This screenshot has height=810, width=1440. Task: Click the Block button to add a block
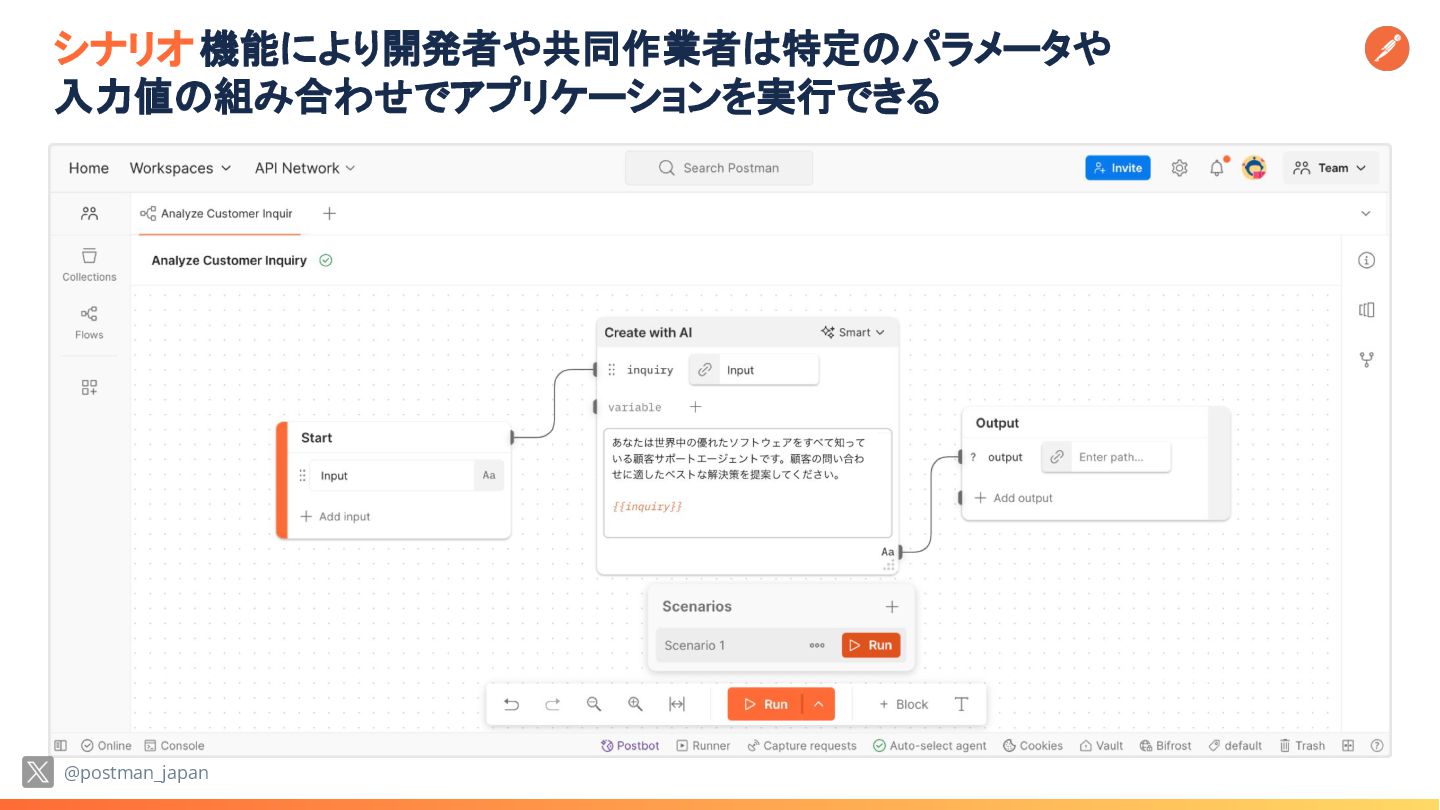903,704
